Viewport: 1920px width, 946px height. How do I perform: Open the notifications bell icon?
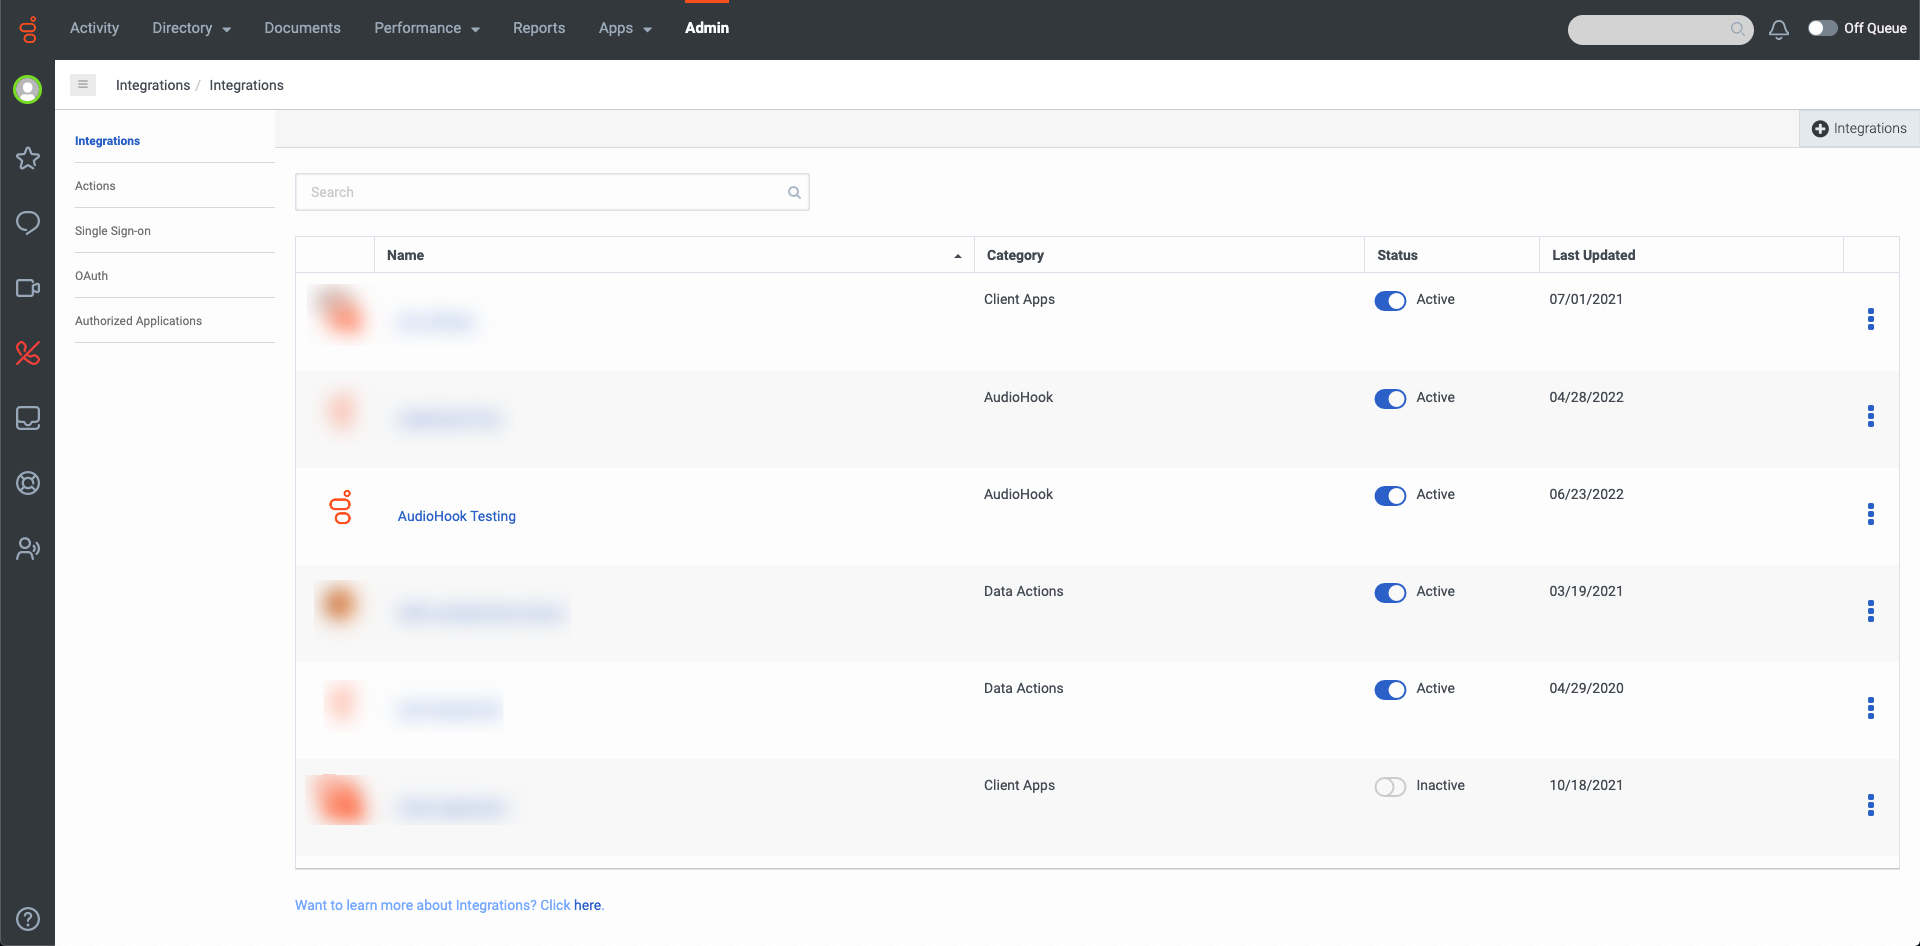pos(1778,30)
